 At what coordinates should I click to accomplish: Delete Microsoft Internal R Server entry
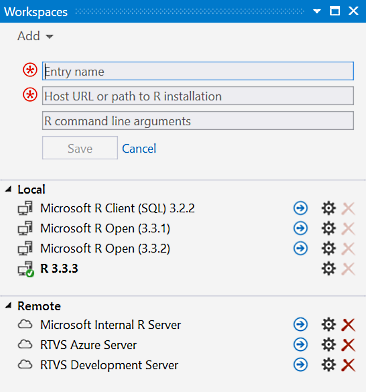[348, 325]
